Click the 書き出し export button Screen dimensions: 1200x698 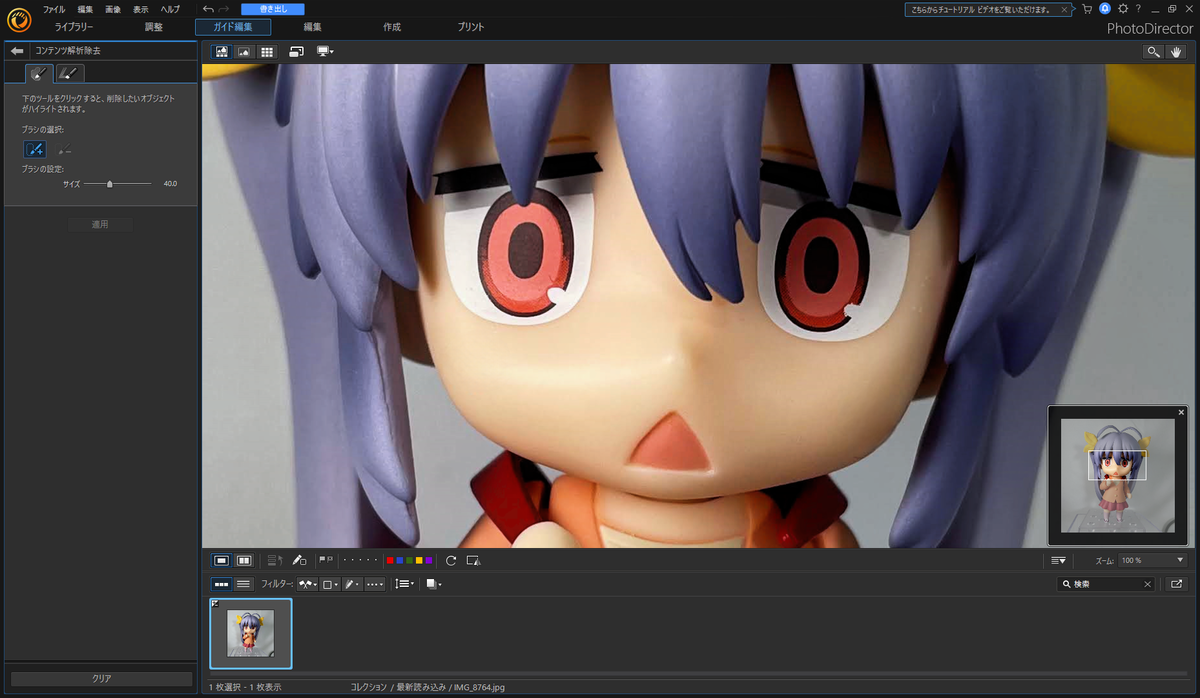point(273,9)
